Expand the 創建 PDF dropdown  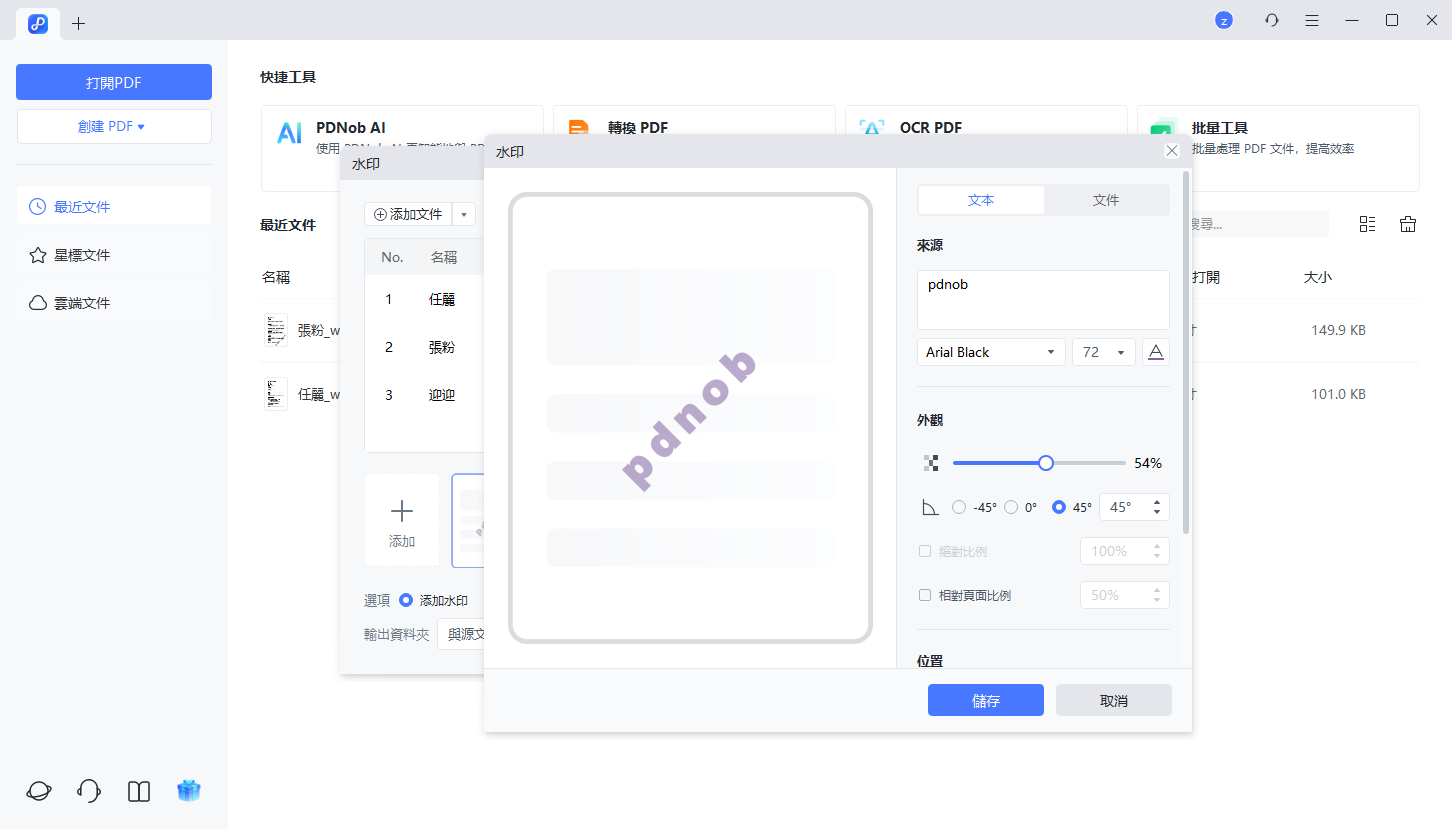coord(114,127)
